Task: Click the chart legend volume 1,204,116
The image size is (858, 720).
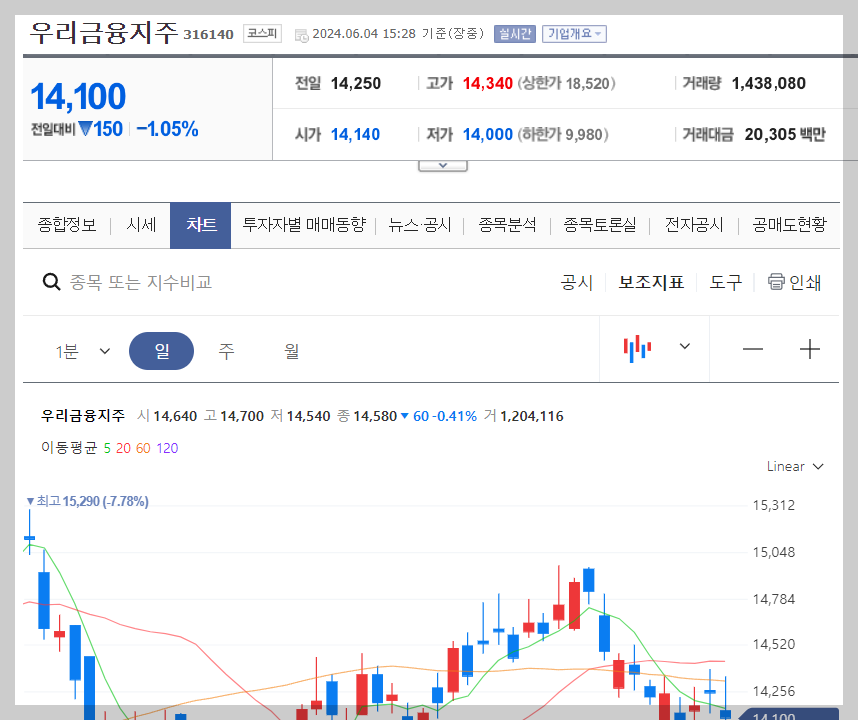Action: click(531, 416)
